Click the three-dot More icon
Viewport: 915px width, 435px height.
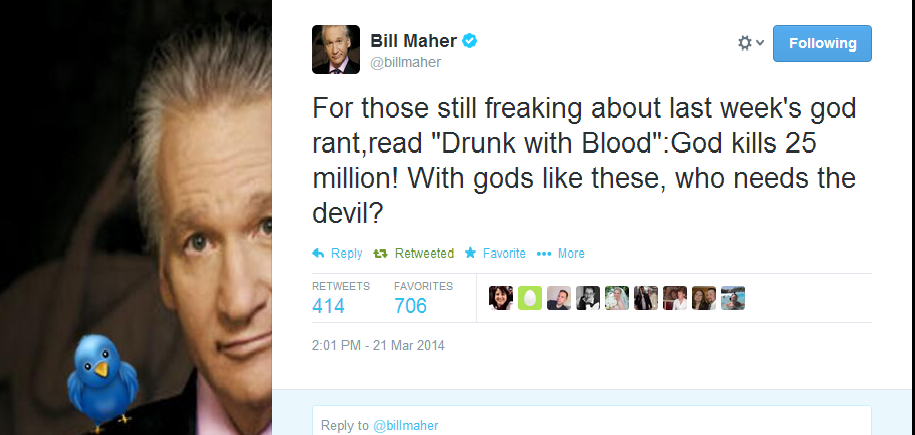tap(544, 253)
